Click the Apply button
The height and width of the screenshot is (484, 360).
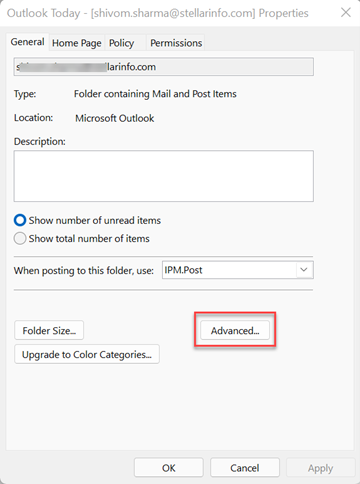click(x=320, y=468)
